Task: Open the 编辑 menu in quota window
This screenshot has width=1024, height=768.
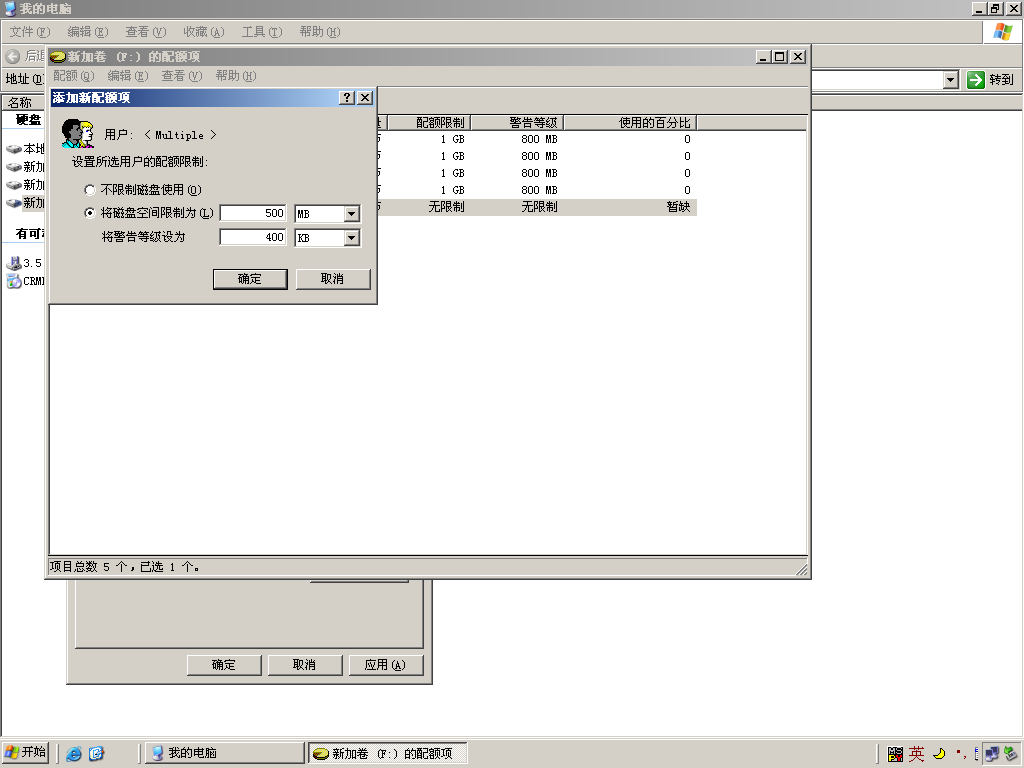Action: pyautogui.click(x=127, y=76)
